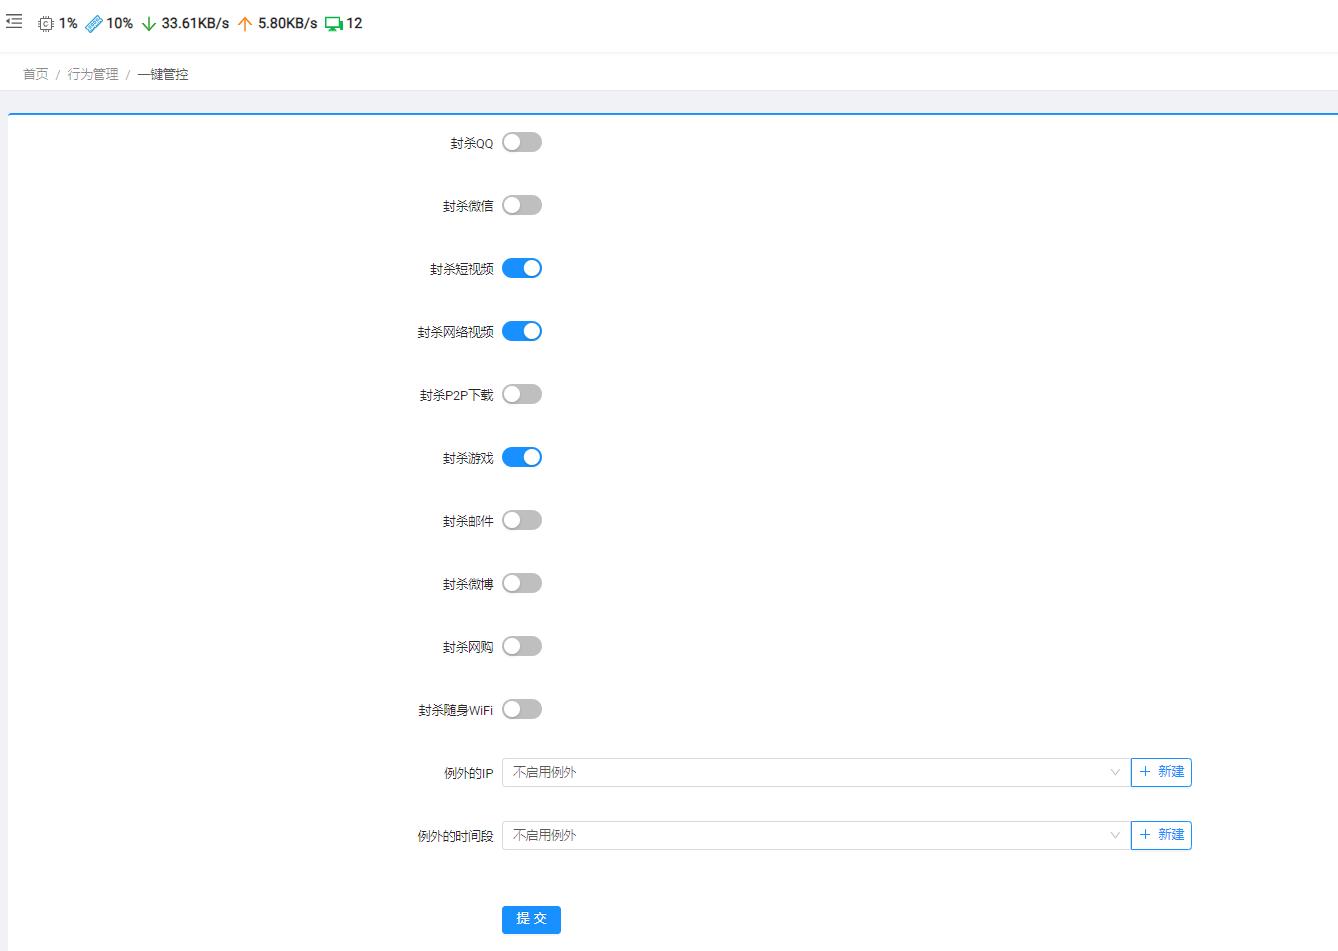
Task: Enable the 封杀QQ toggle
Action: click(521, 142)
